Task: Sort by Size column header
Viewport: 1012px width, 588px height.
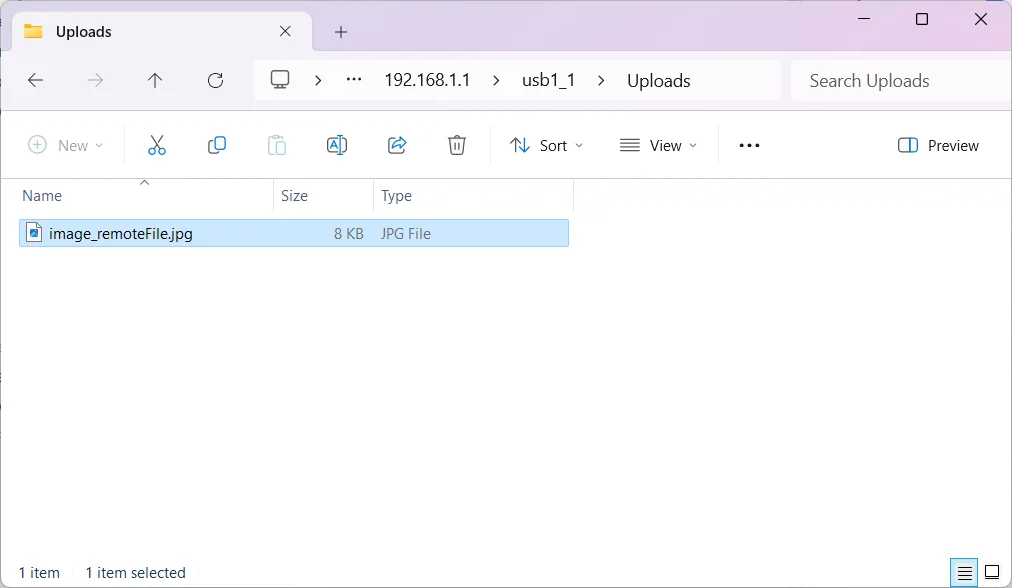Action: [294, 196]
